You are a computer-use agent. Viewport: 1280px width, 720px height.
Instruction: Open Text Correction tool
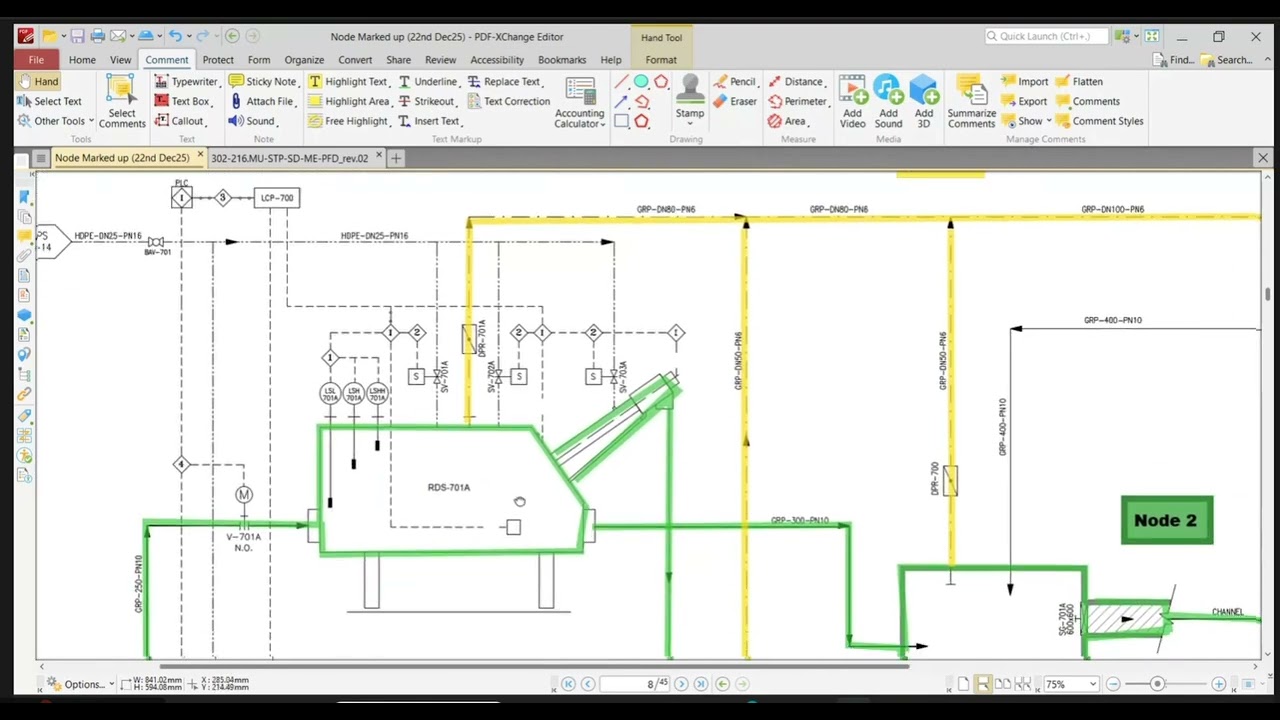pyautogui.click(x=508, y=101)
